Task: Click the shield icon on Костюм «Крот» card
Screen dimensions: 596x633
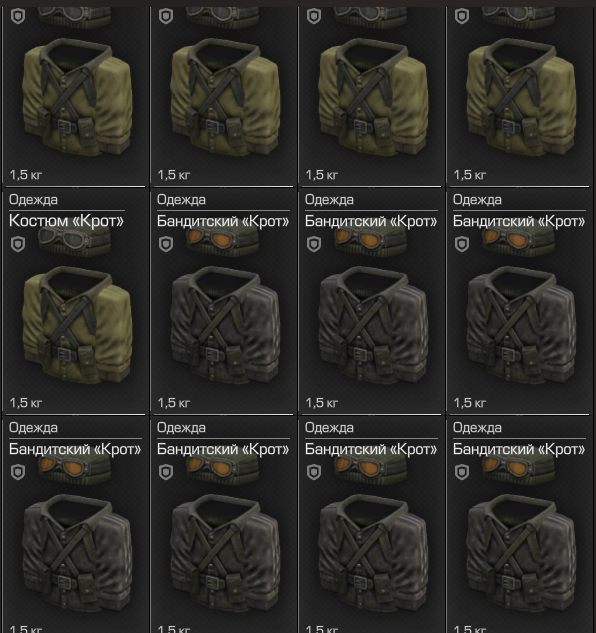Action: tap(18, 244)
